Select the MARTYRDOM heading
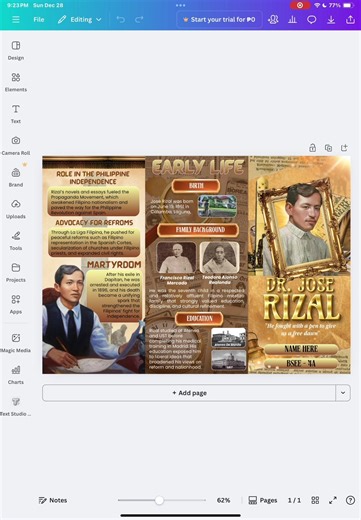Viewport: 361px width, 520px height. (x=114, y=265)
